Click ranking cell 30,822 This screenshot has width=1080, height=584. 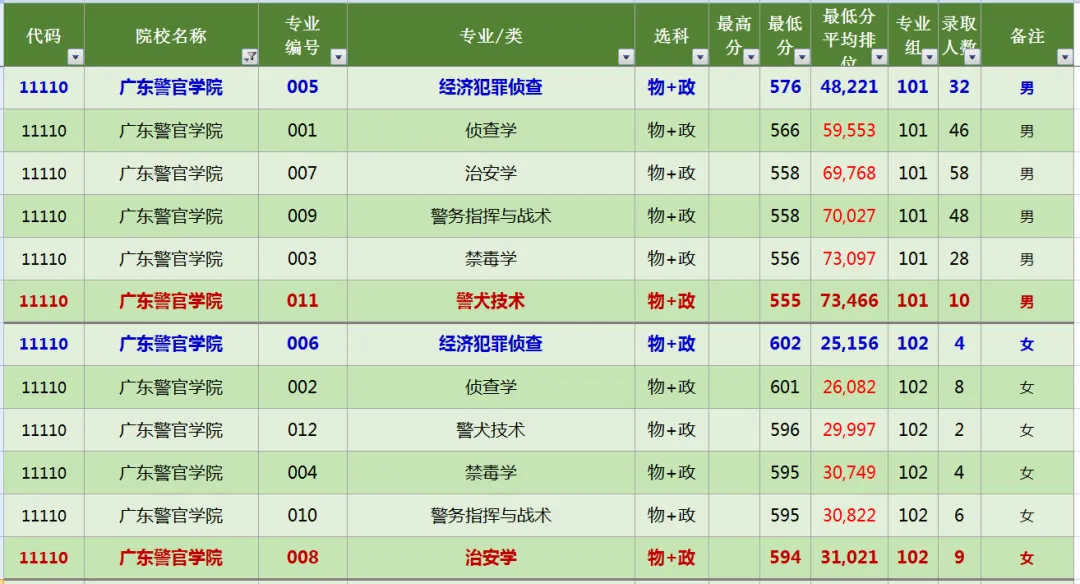(849, 516)
